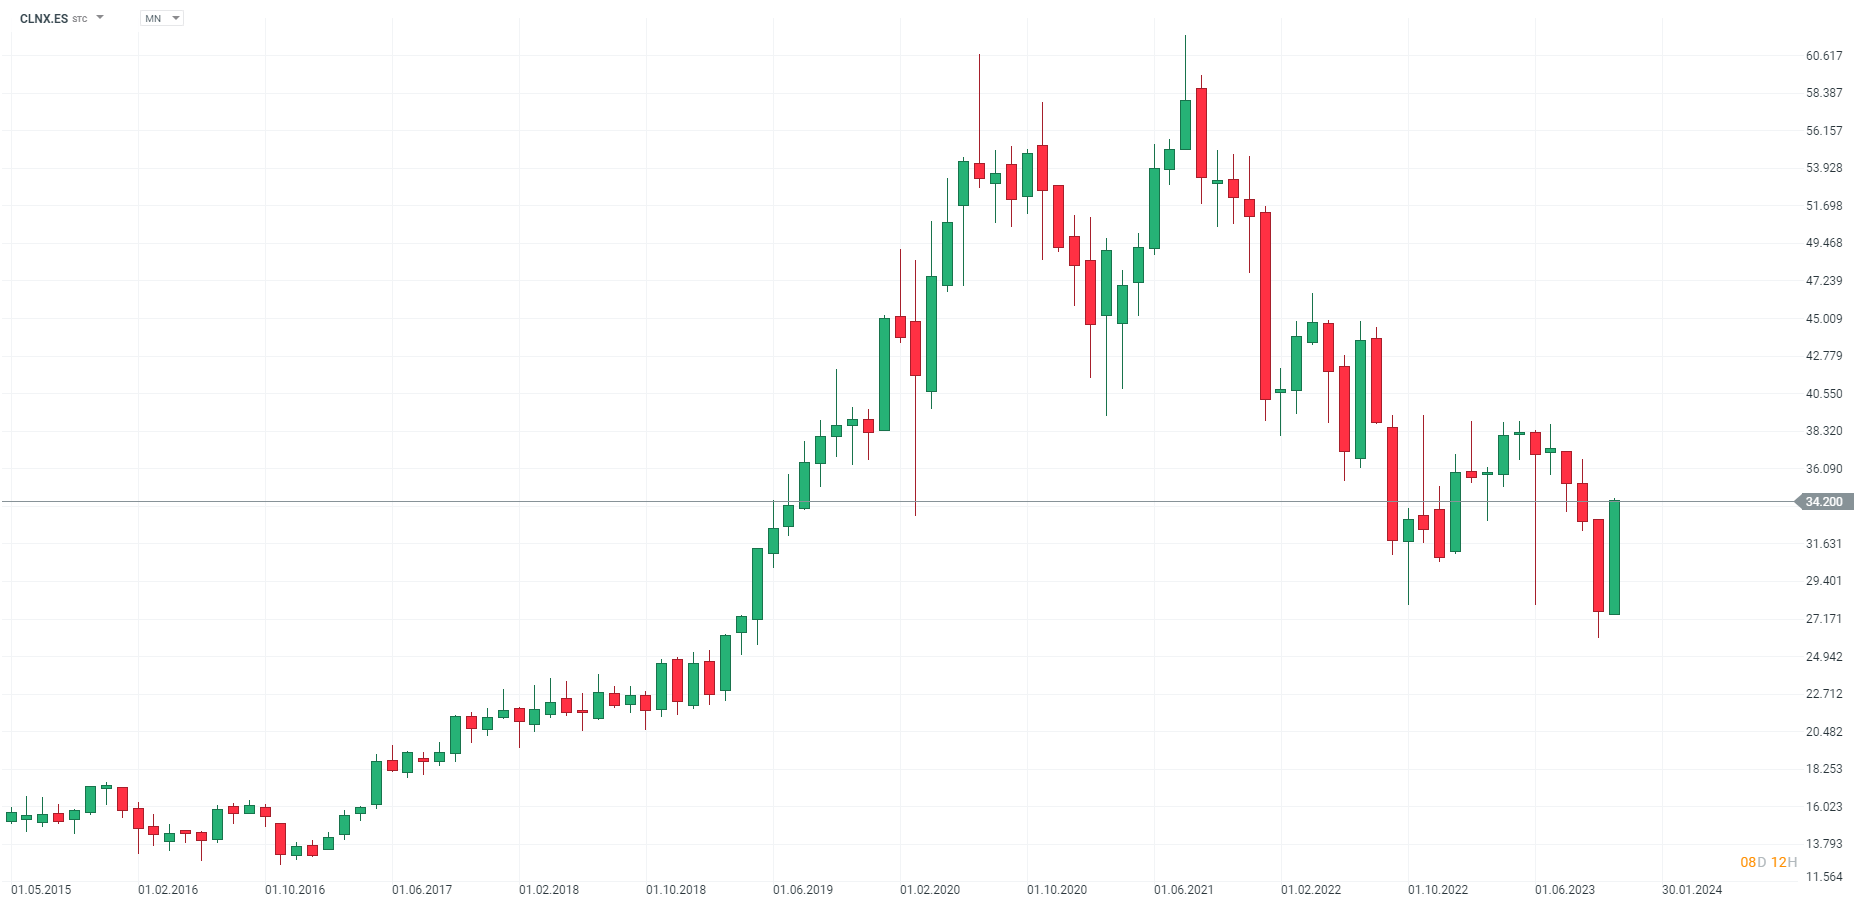Click the 01.02.2020 date axis label
The width and height of the screenshot is (1866, 907).
(930, 890)
